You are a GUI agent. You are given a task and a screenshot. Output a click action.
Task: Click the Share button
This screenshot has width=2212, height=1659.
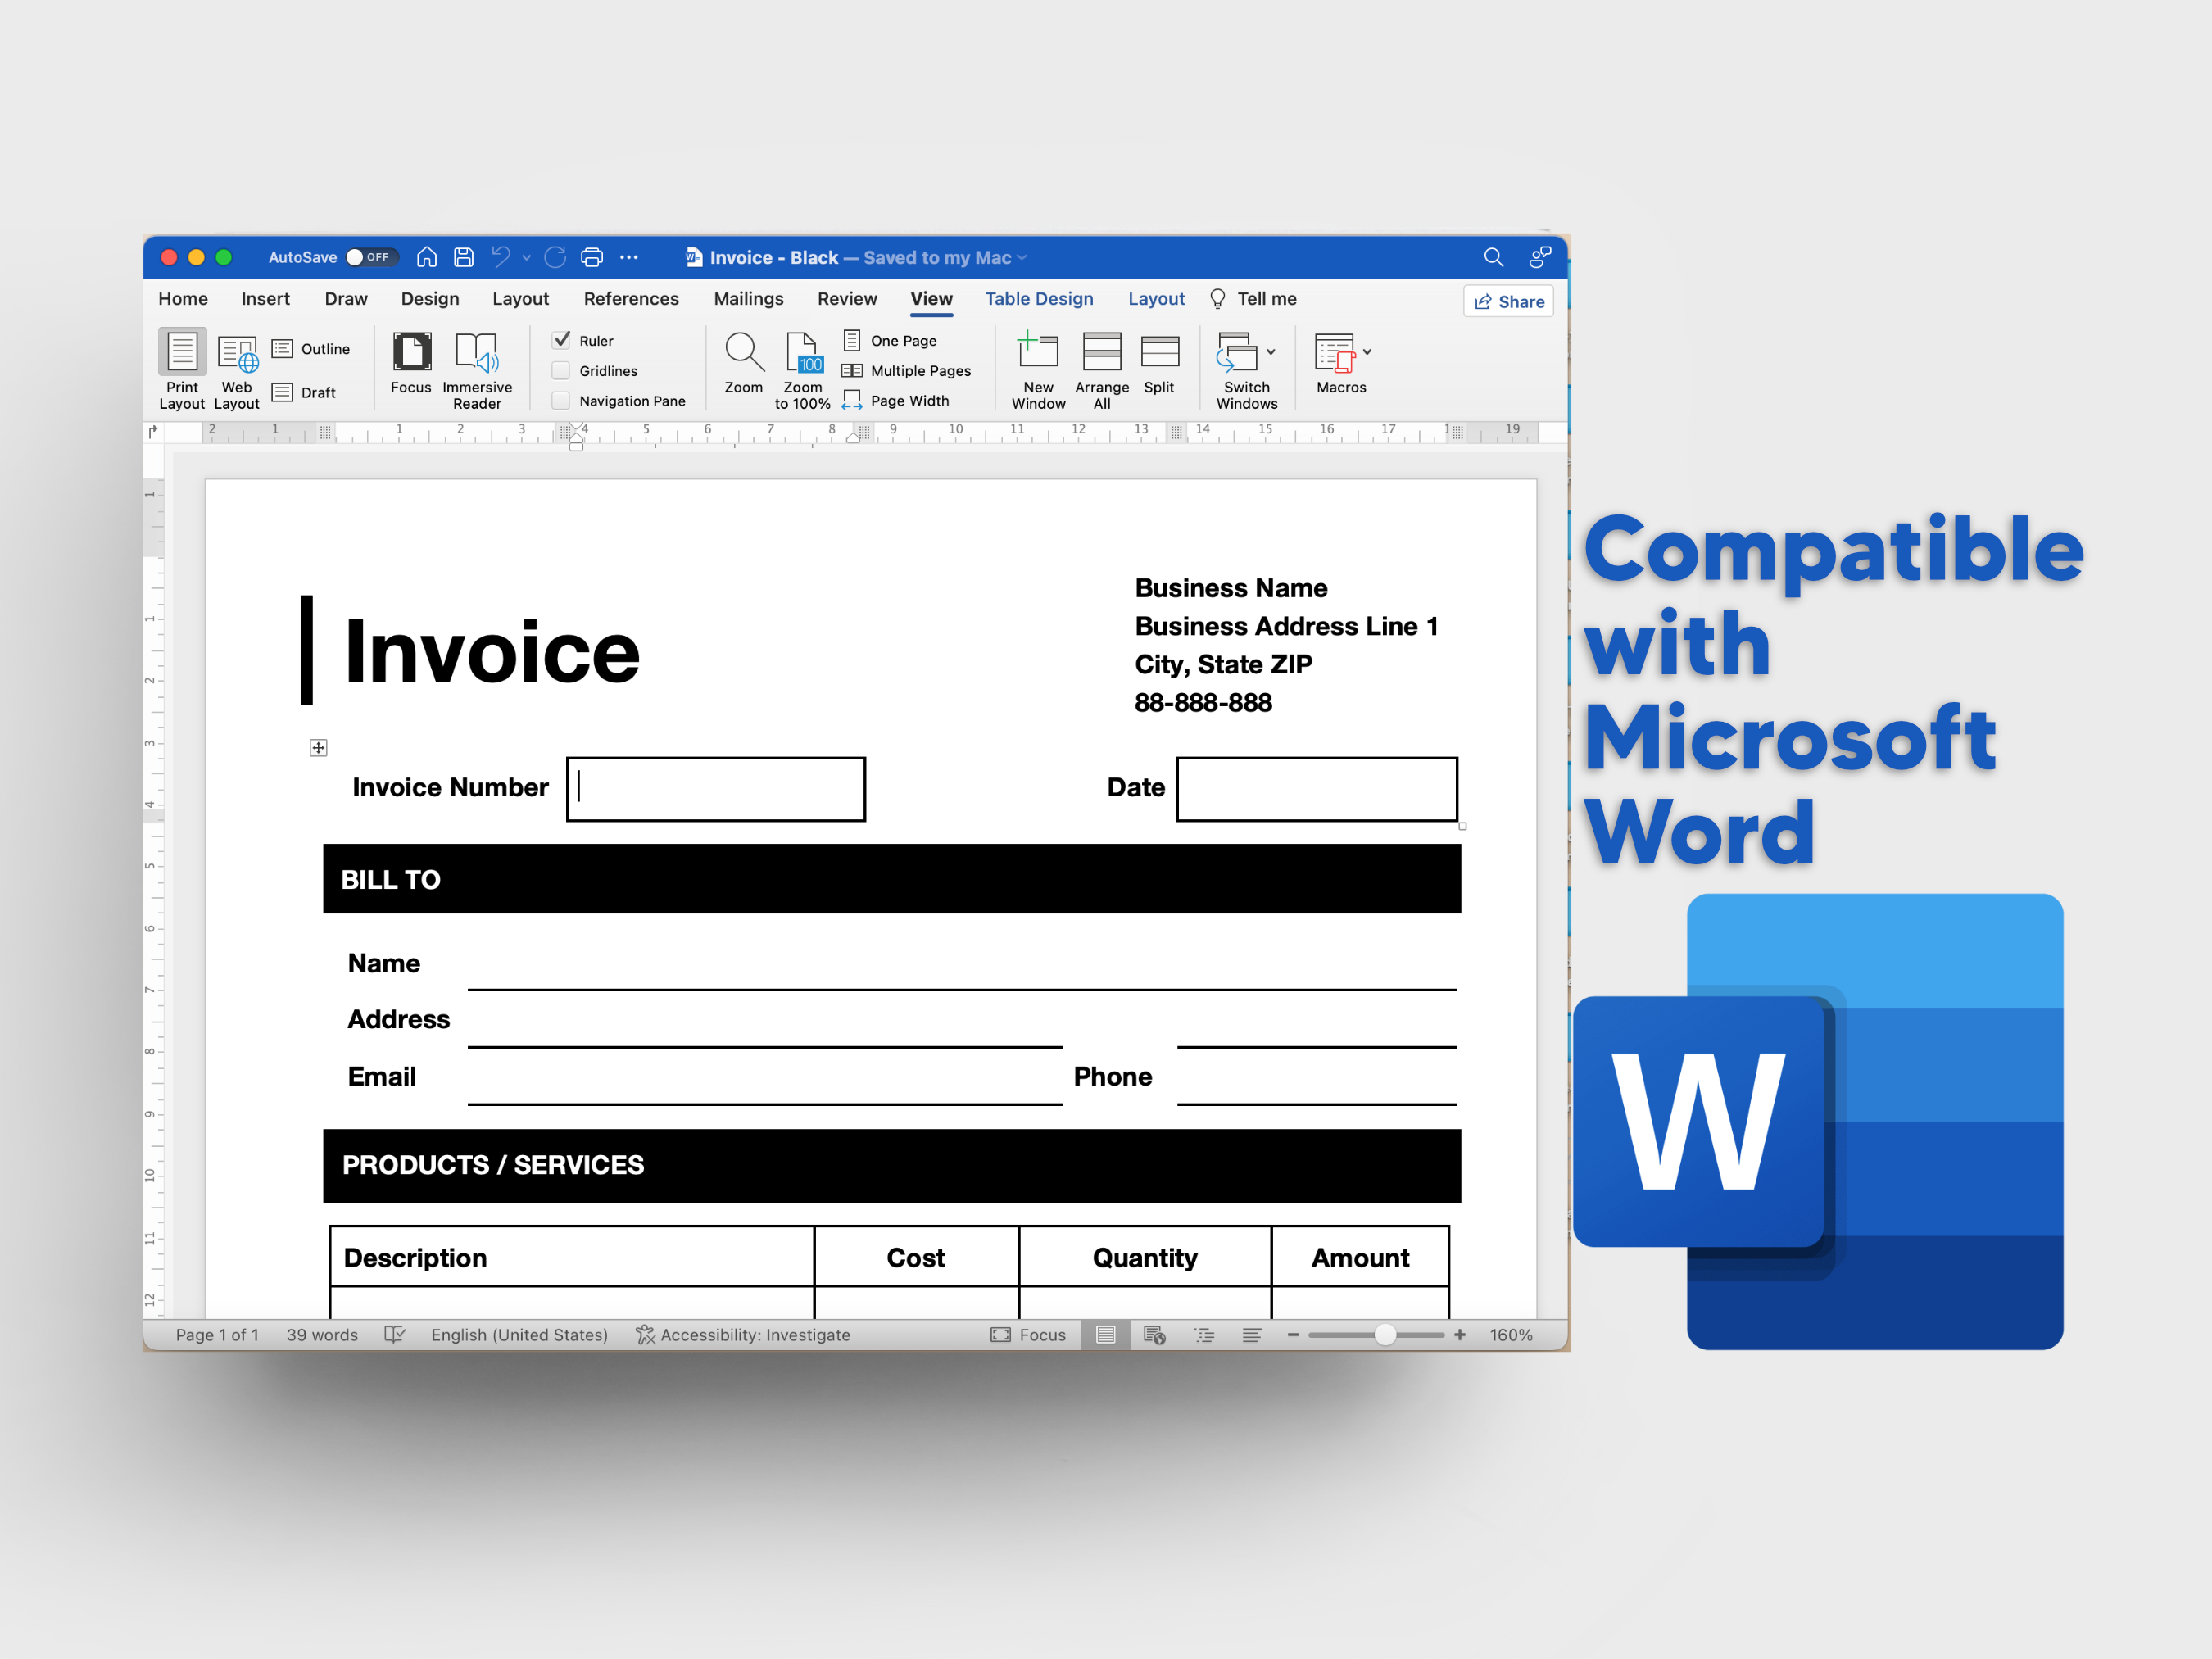(x=1508, y=301)
